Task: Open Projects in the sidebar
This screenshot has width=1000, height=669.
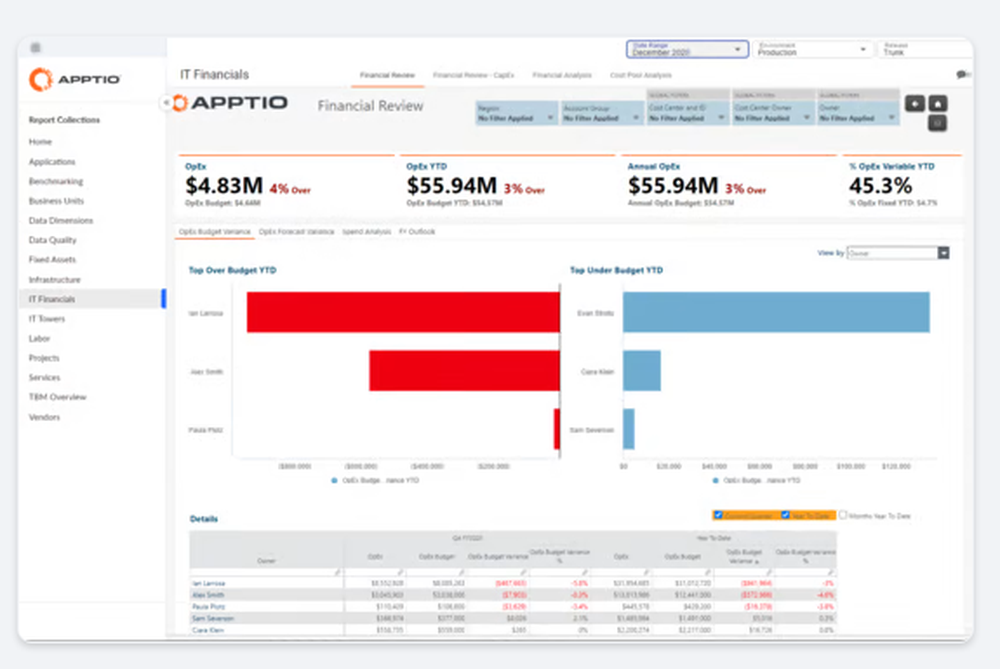Action: [x=44, y=358]
